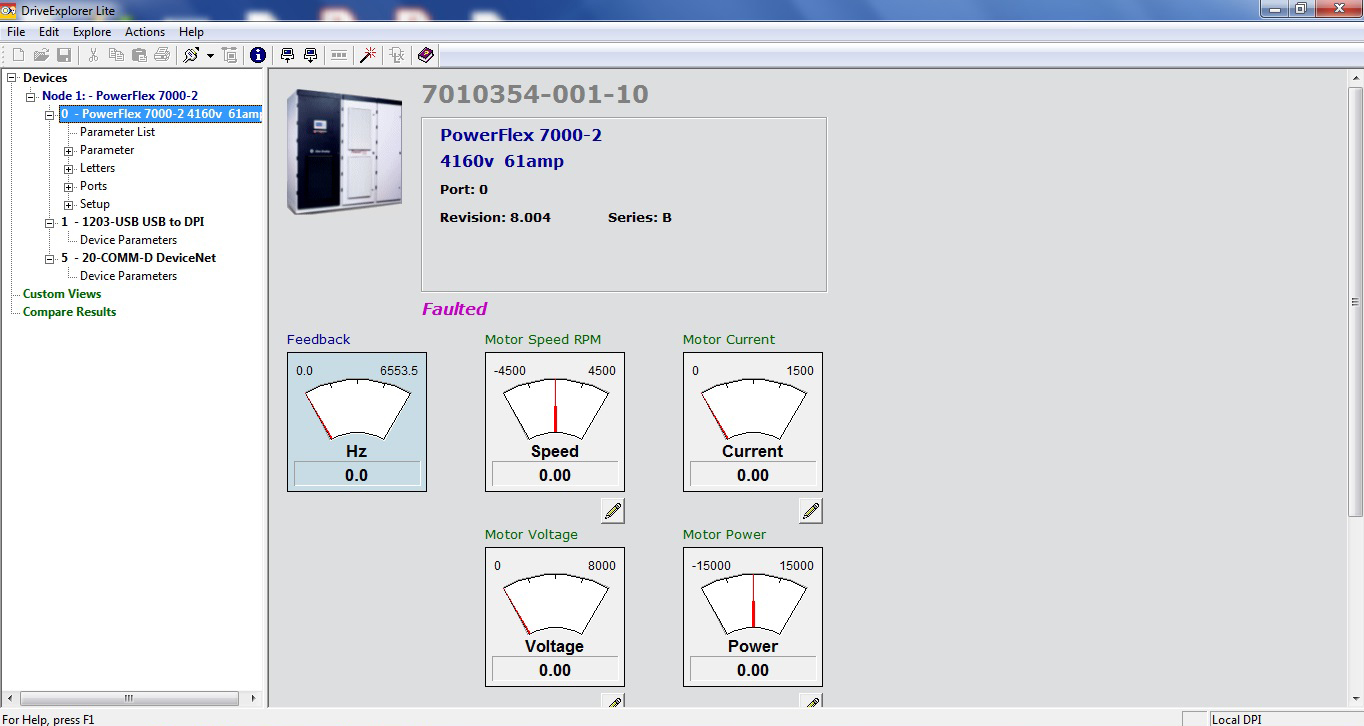This screenshot has width=1364, height=726.
Task: Click the Setup tree label
Action: coord(95,204)
